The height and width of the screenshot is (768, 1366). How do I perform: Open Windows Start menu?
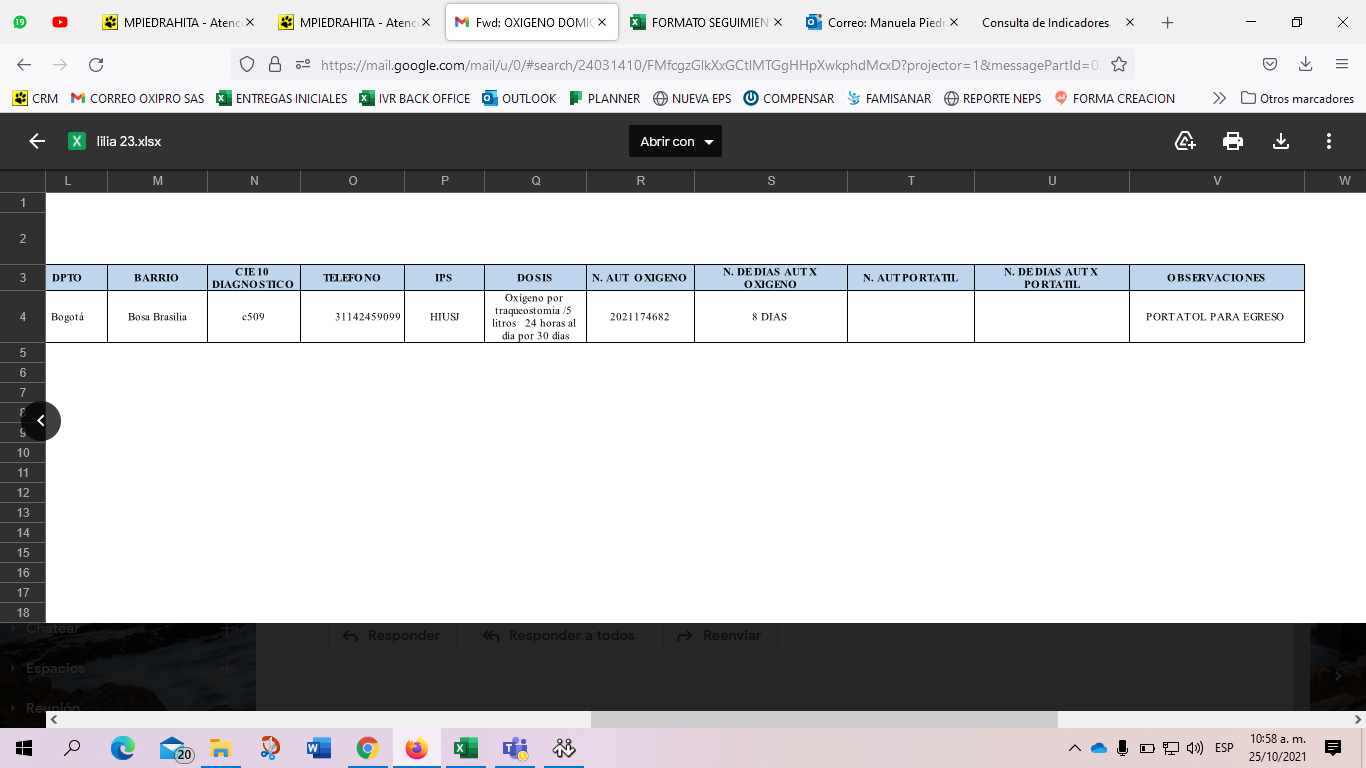tap(24, 747)
